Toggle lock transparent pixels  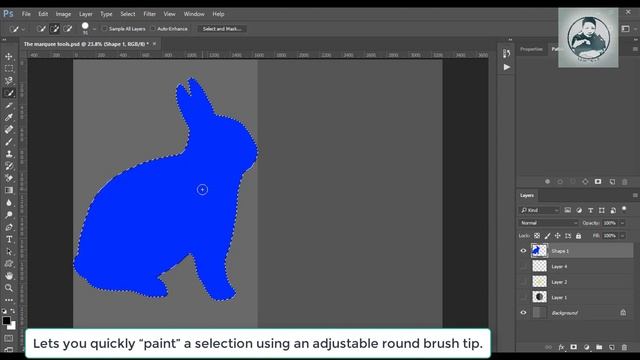point(537,236)
